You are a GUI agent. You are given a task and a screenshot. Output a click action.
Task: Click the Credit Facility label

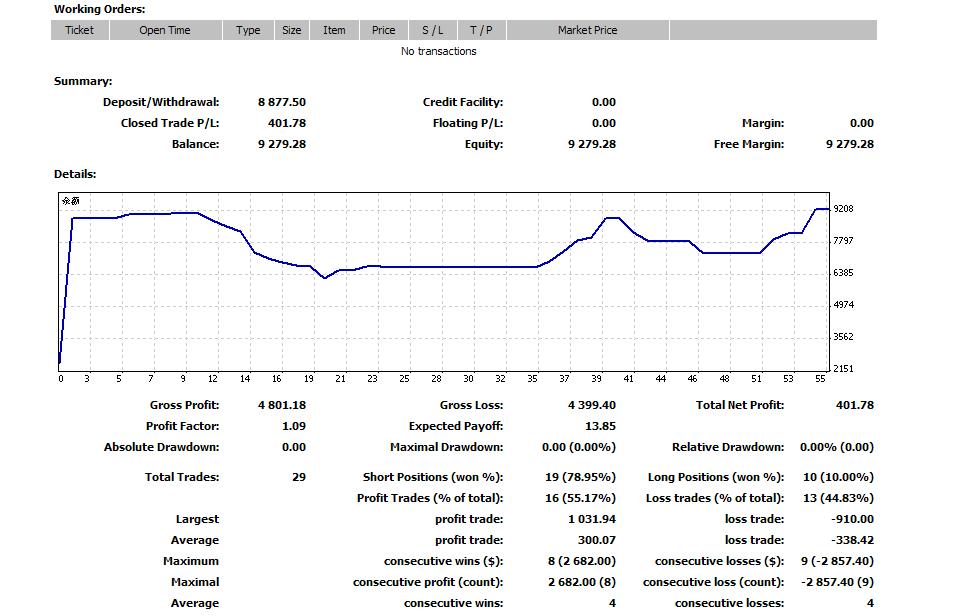click(463, 102)
